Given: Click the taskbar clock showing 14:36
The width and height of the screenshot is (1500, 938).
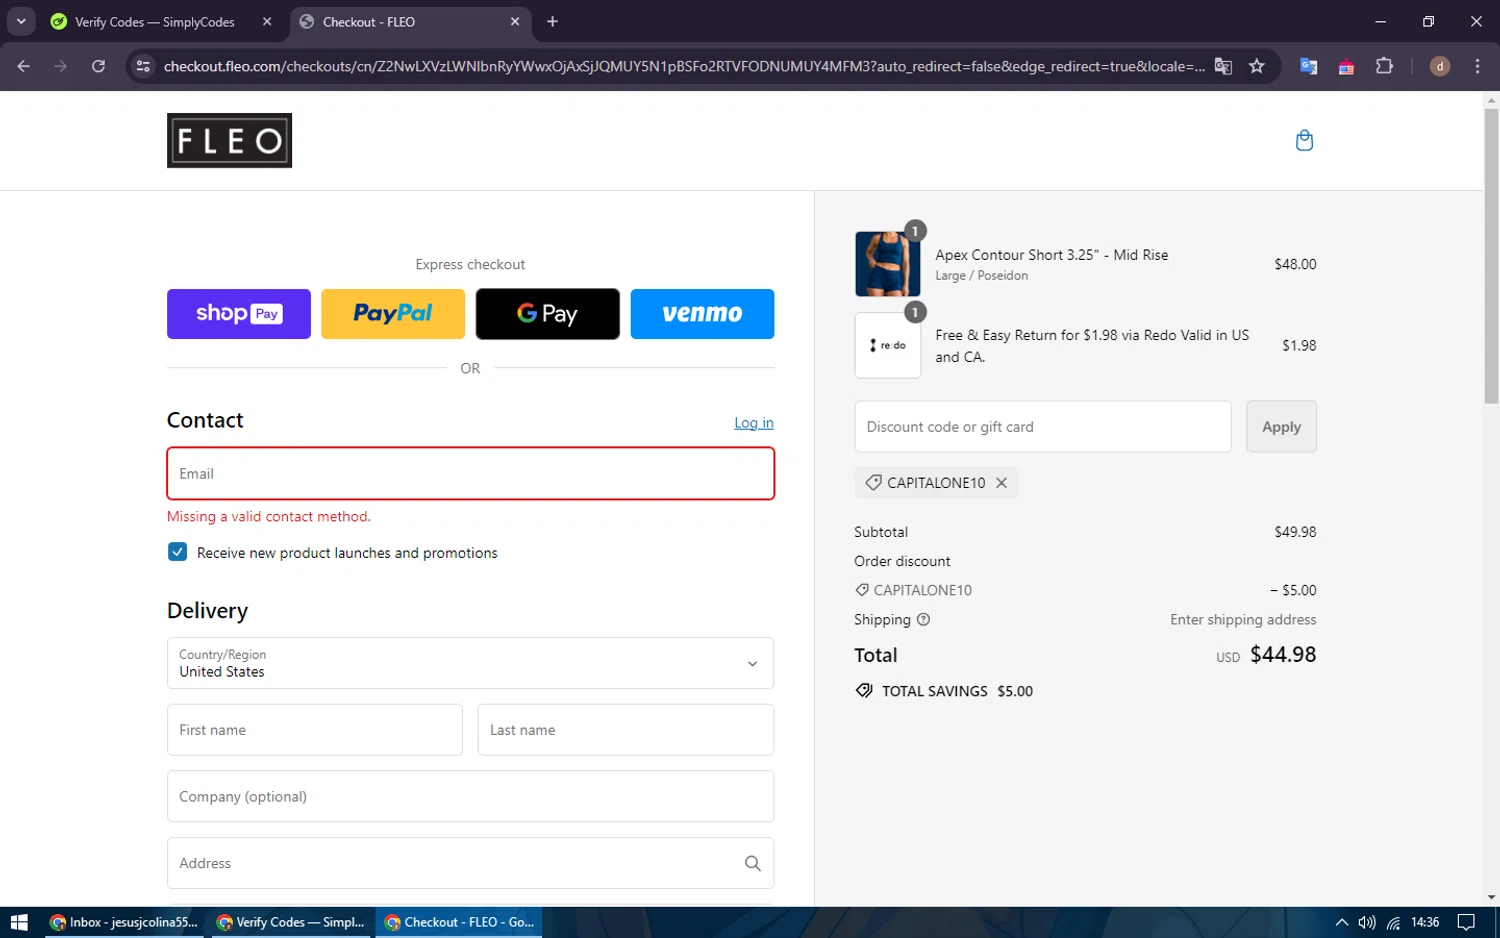Looking at the screenshot, I should pyautogui.click(x=1425, y=922).
